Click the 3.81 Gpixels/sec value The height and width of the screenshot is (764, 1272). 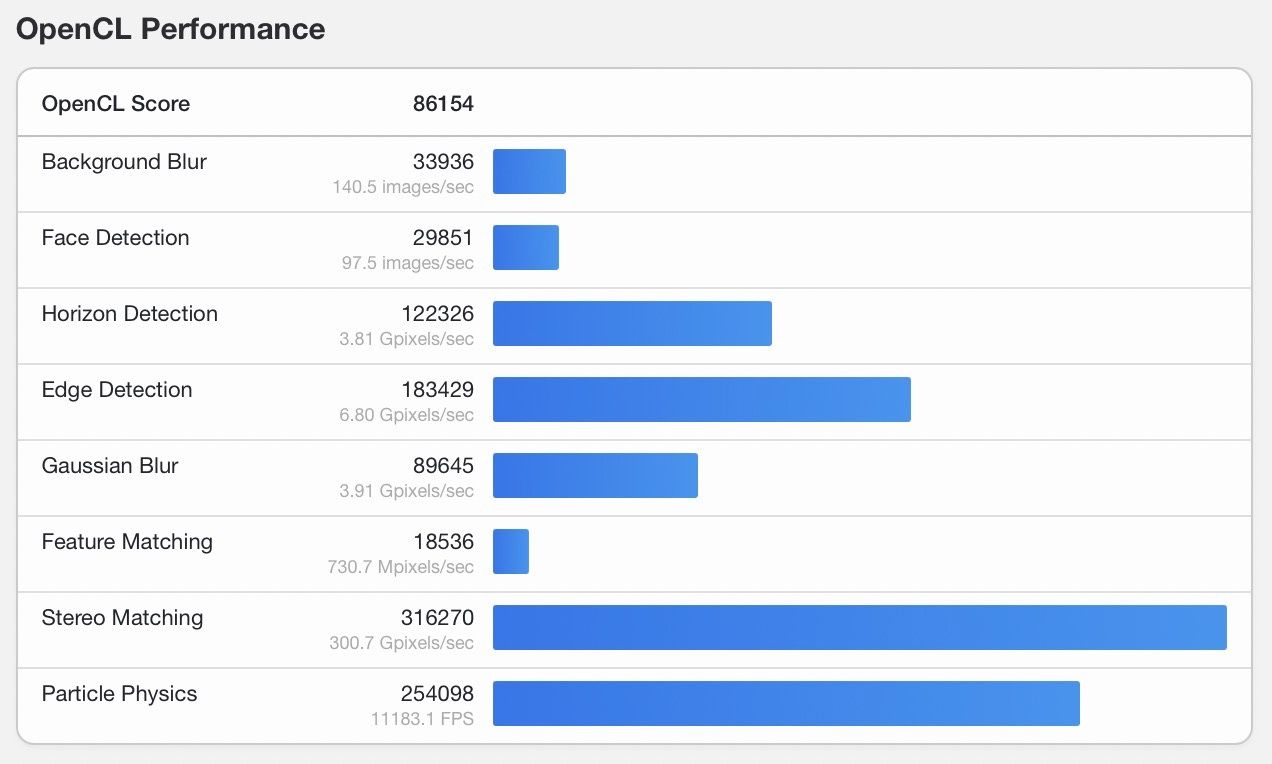[x=406, y=339]
